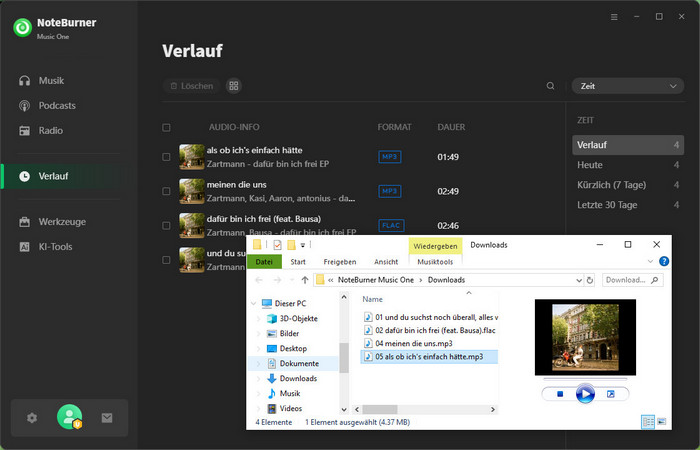The height and width of the screenshot is (450, 700).
Task: Check the box for "als ob ich's einfach hätte"
Action: (166, 157)
